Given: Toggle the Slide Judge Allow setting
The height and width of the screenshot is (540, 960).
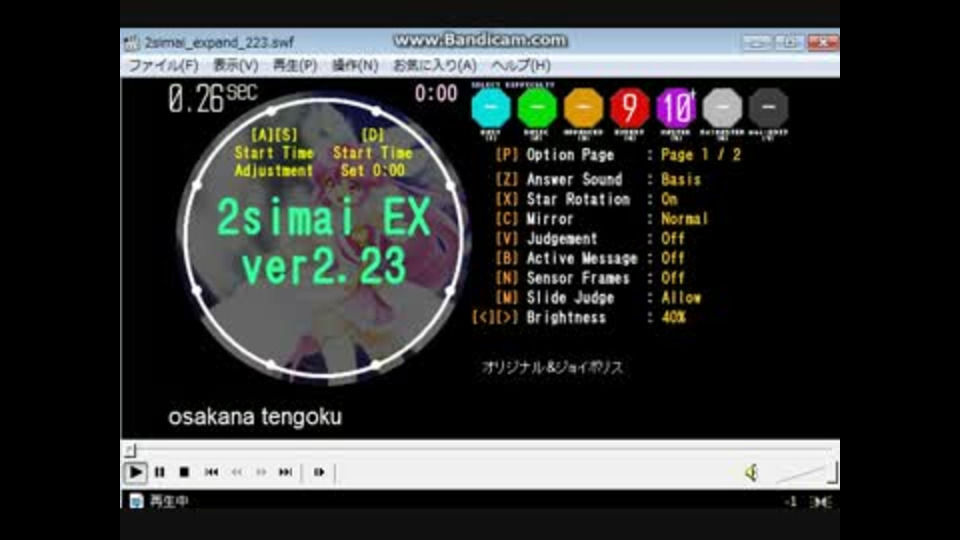Looking at the screenshot, I should point(598,298).
